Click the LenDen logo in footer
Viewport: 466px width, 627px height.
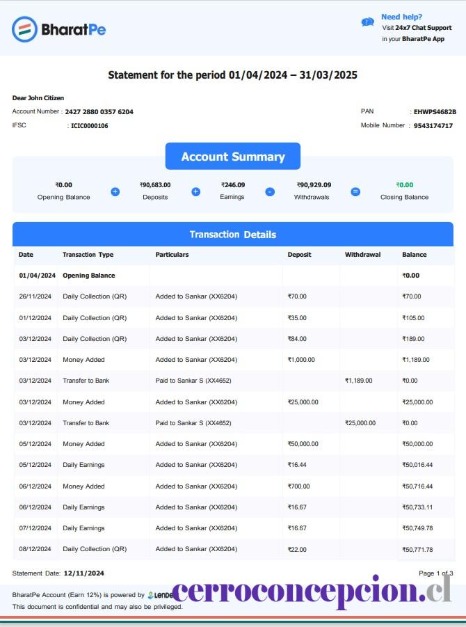coord(160,595)
